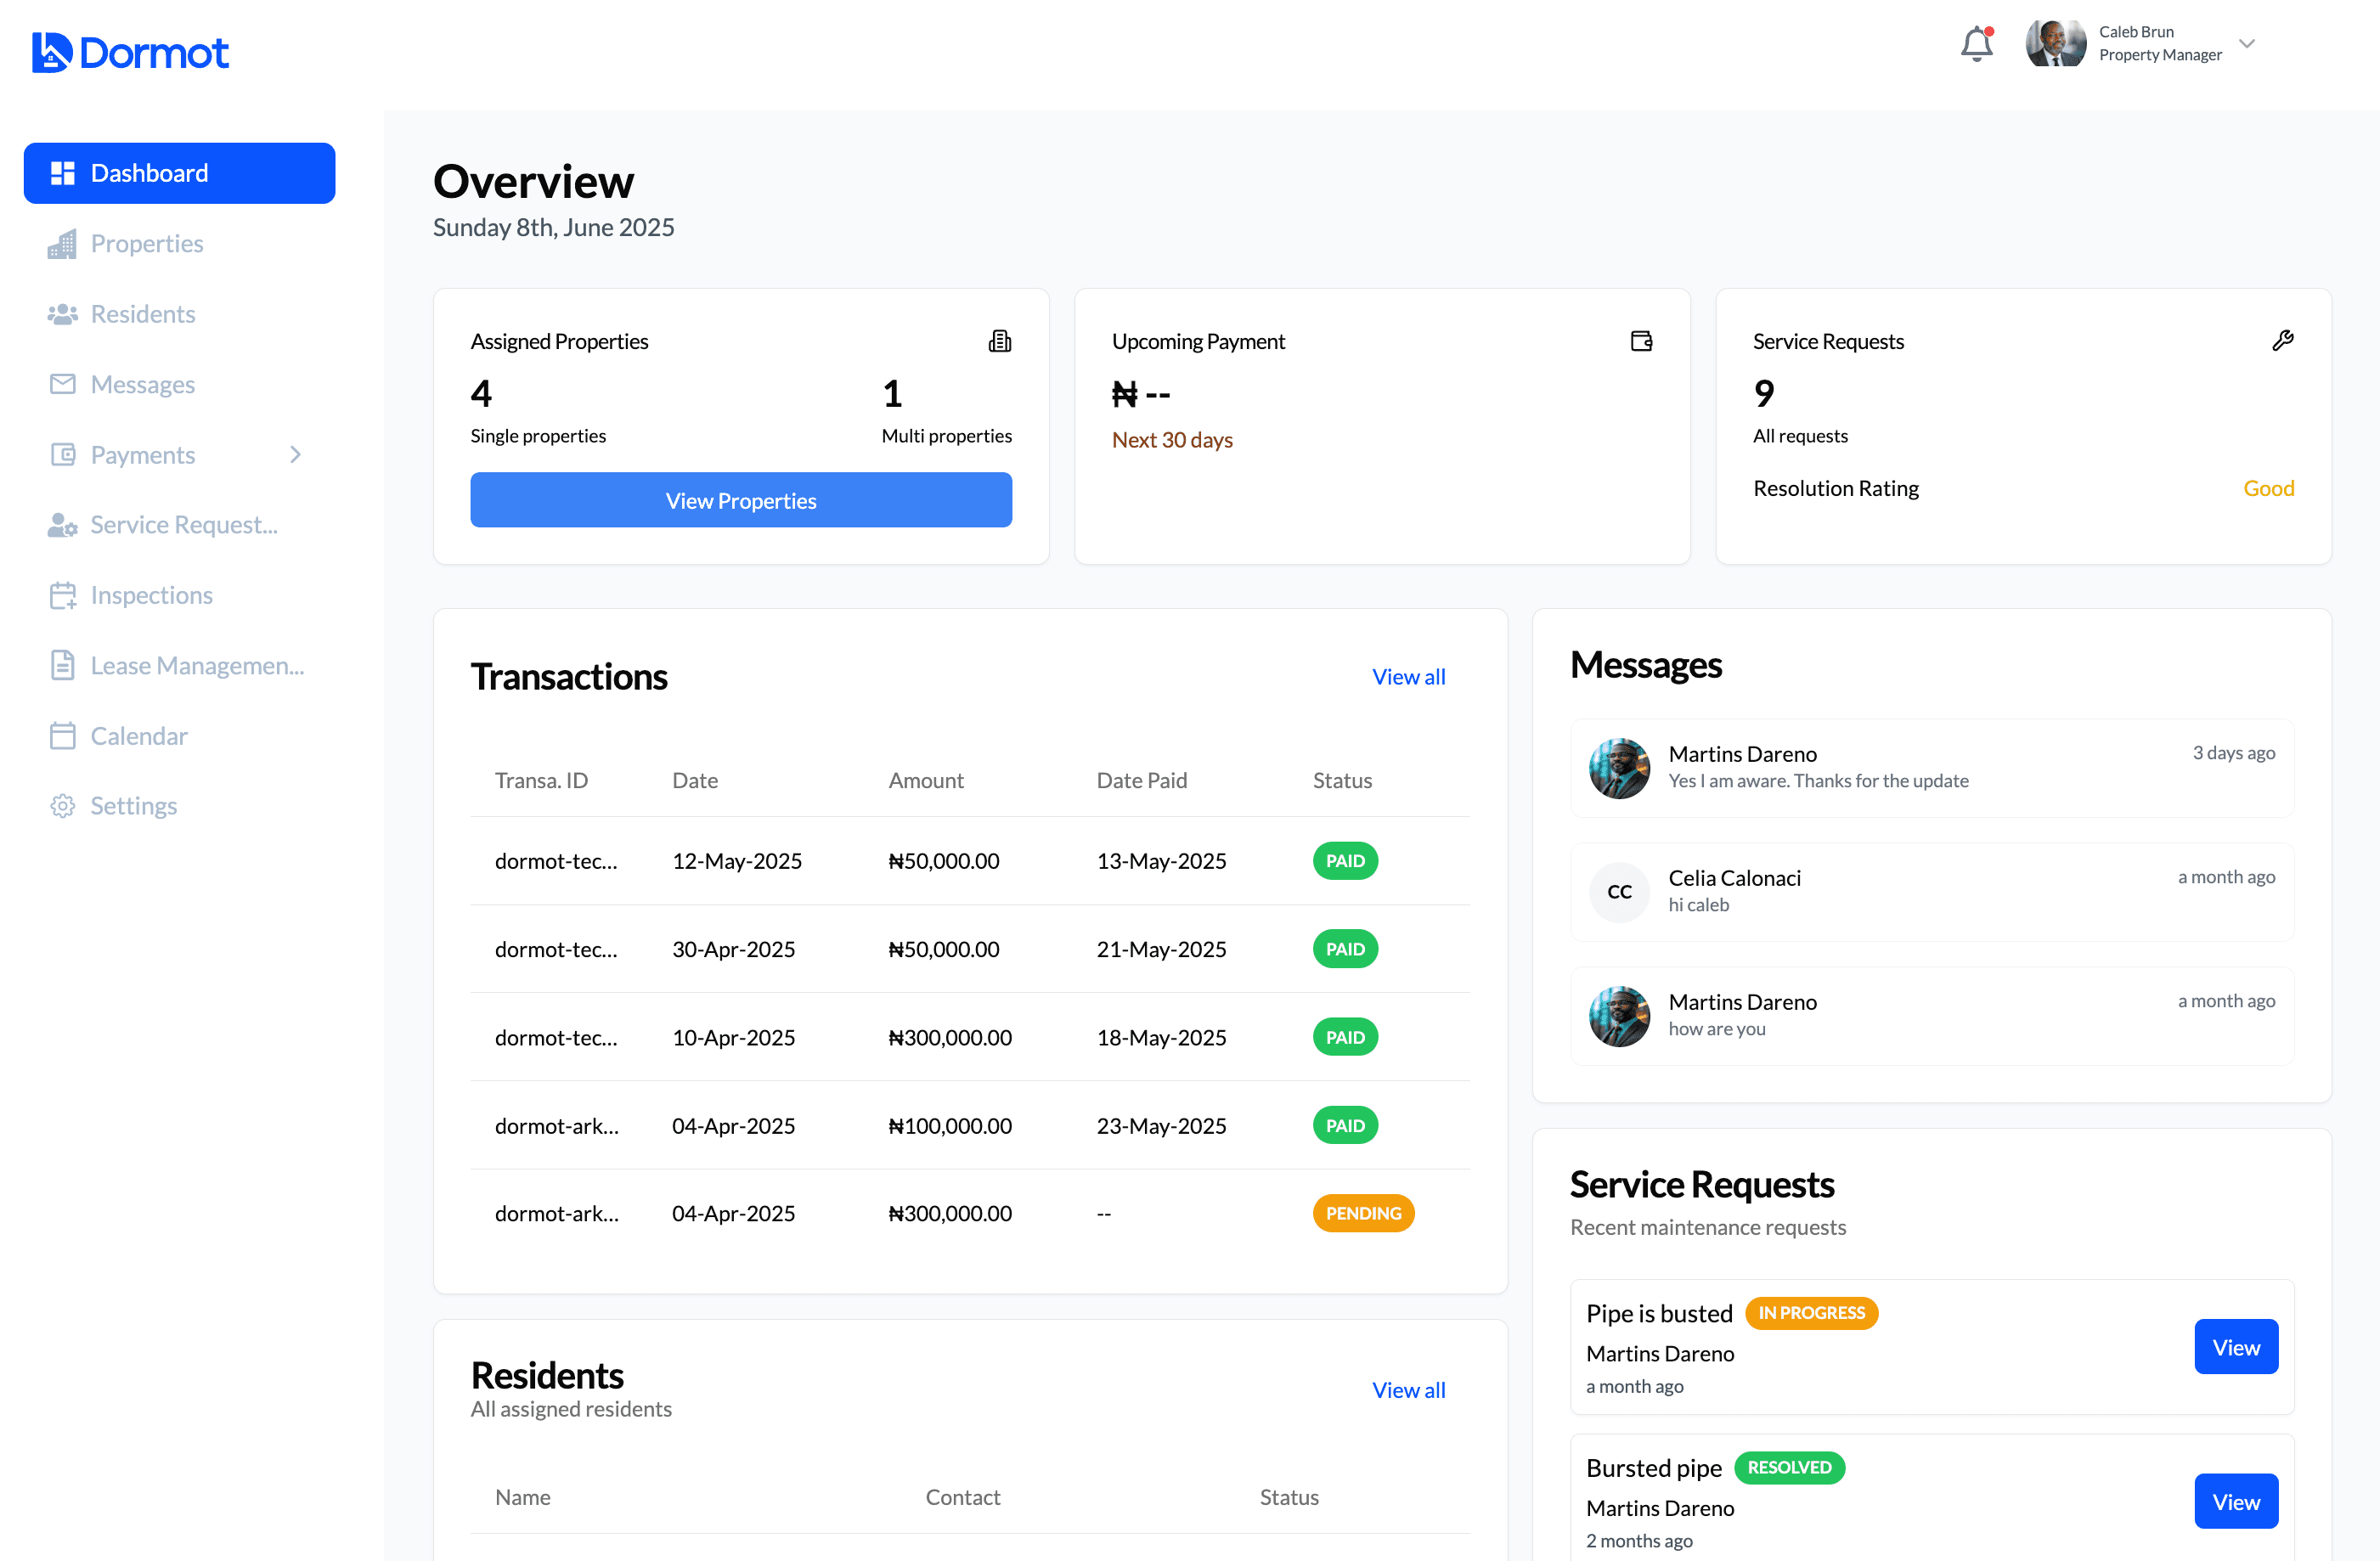Click the Resolution Rating labeled Good
Viewport: 2380px width, 1561px height.
point(2268,488)
